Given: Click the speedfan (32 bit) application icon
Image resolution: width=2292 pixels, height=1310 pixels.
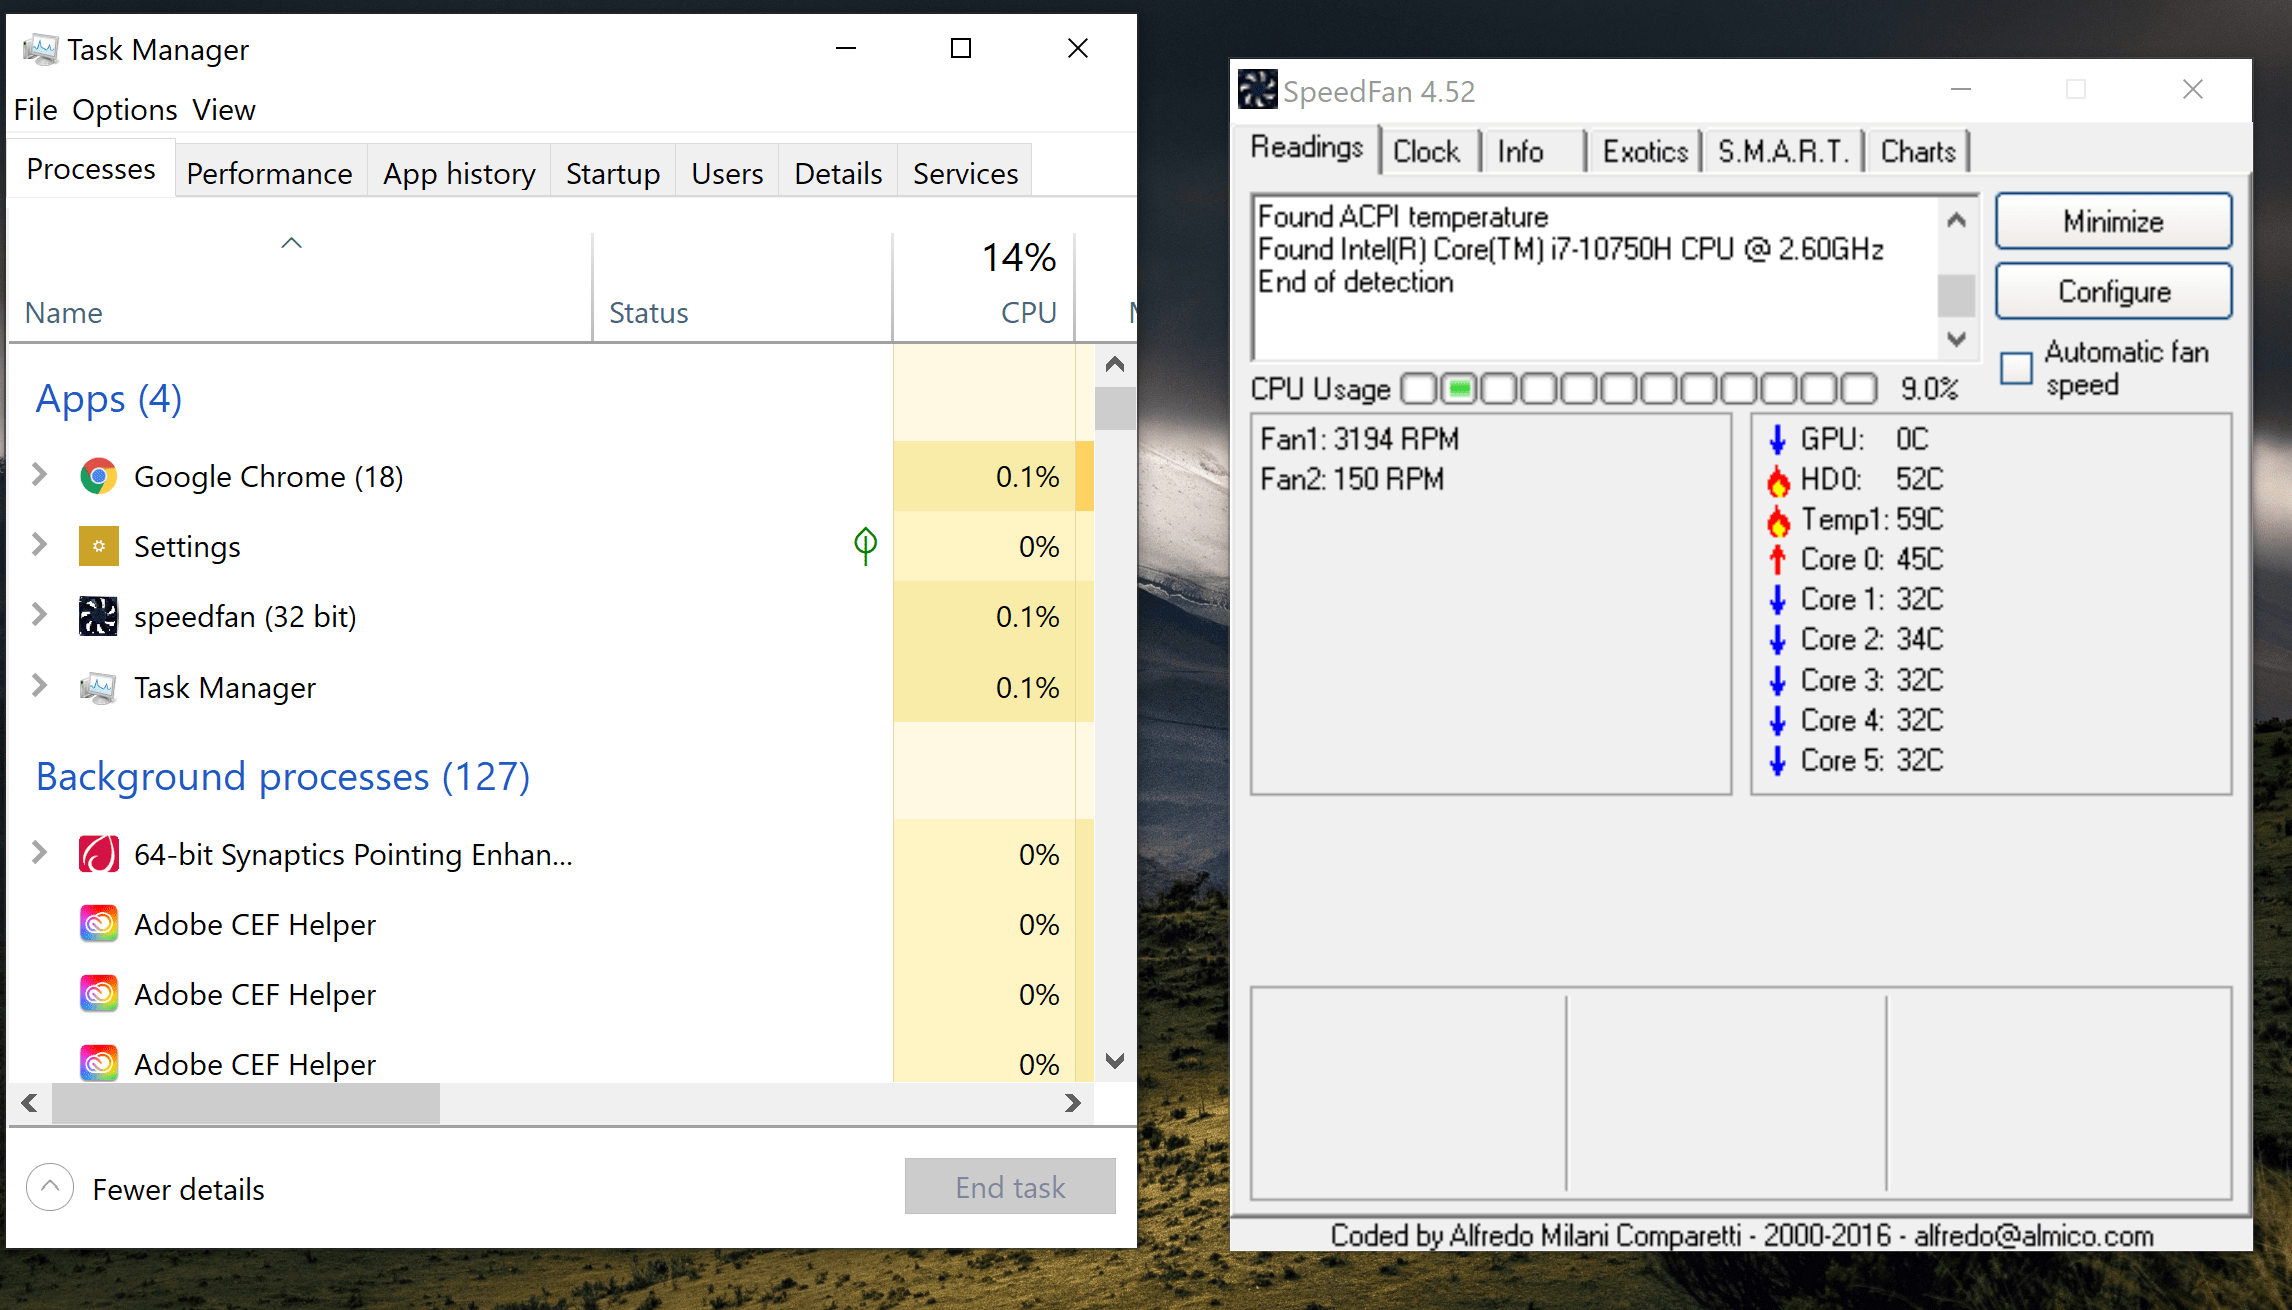Looking at the screenshot, I should (98, 616).
